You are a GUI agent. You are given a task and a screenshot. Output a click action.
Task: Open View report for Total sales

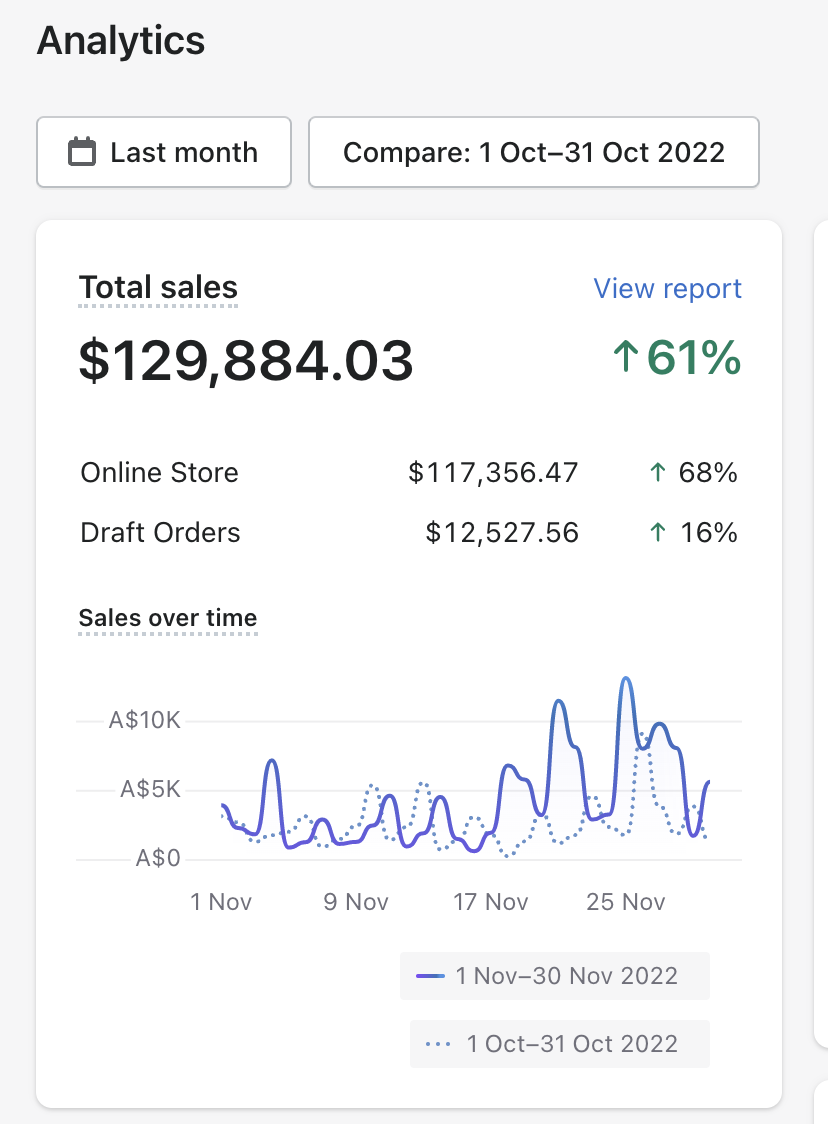pos(667,289)
